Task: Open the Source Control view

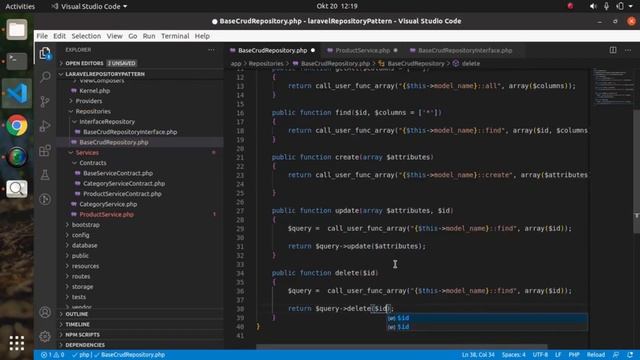Action: coord(45,101)
